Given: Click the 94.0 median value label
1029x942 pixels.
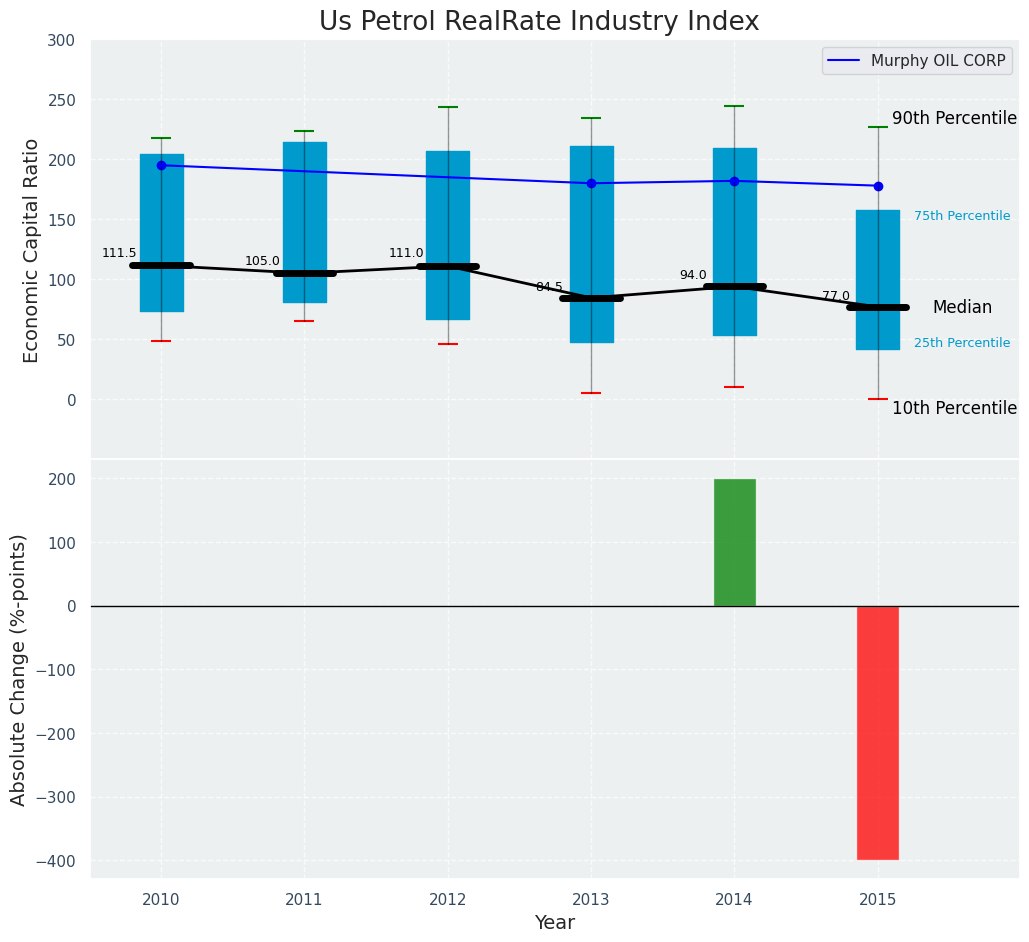Looking at the screenshot, I should (x=693, y=275).
